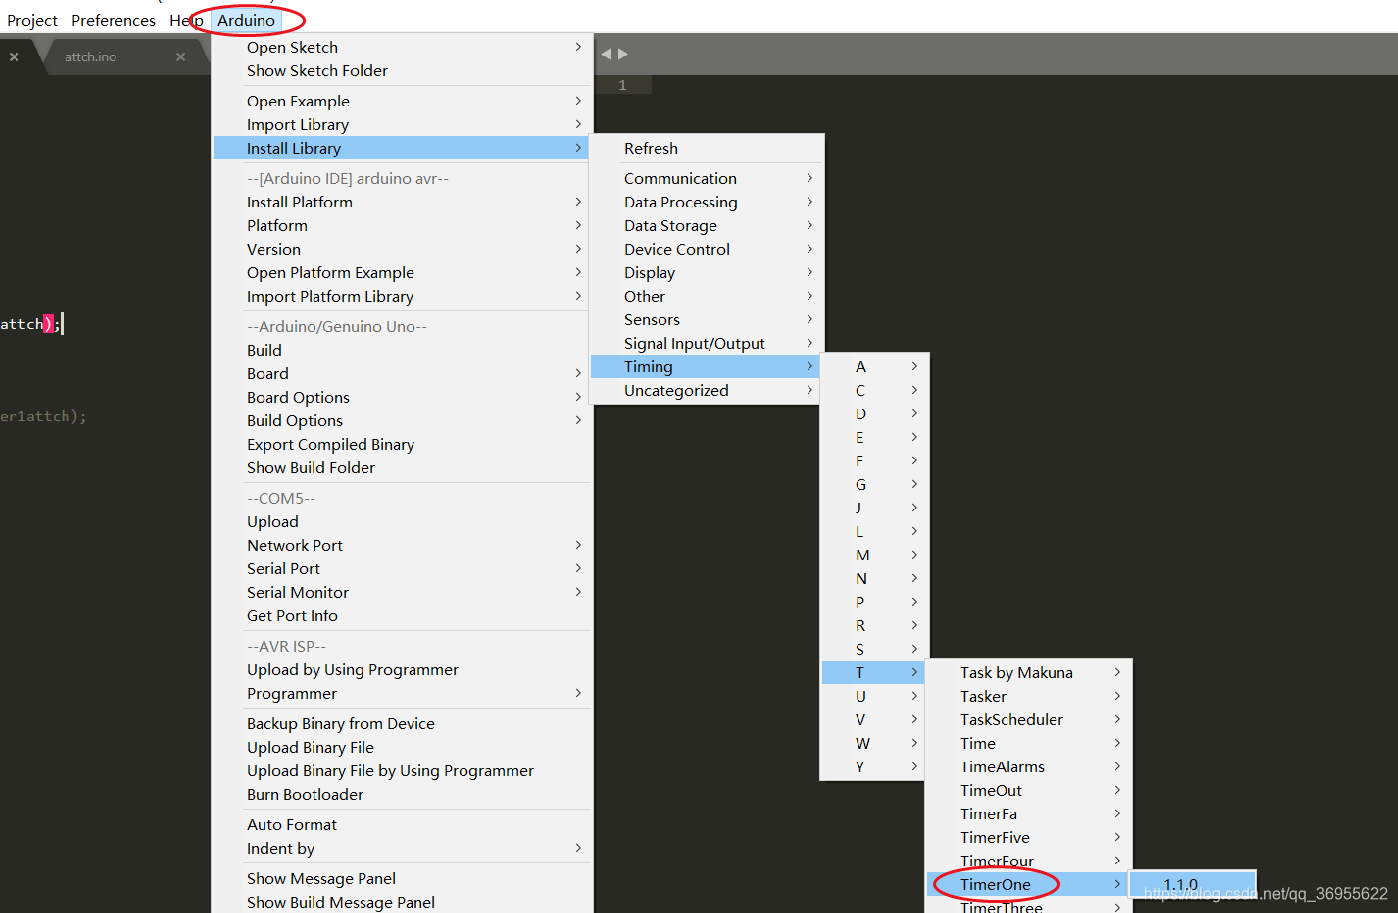Choose Get Port Info
The image size is (1398, 913).
click(x=401, y=616)
